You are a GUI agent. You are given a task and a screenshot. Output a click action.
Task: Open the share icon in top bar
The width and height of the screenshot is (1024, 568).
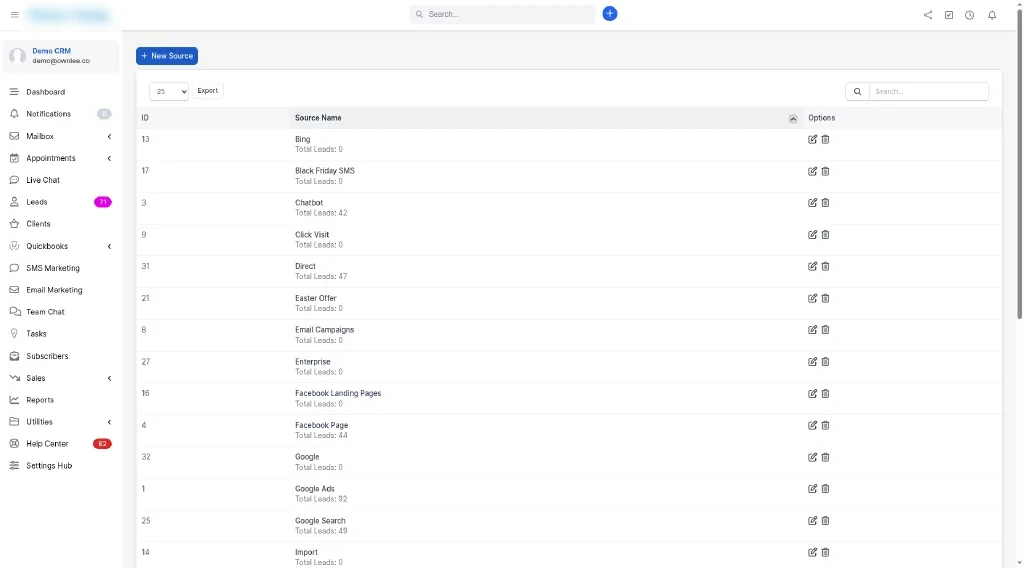pos(927,15)
